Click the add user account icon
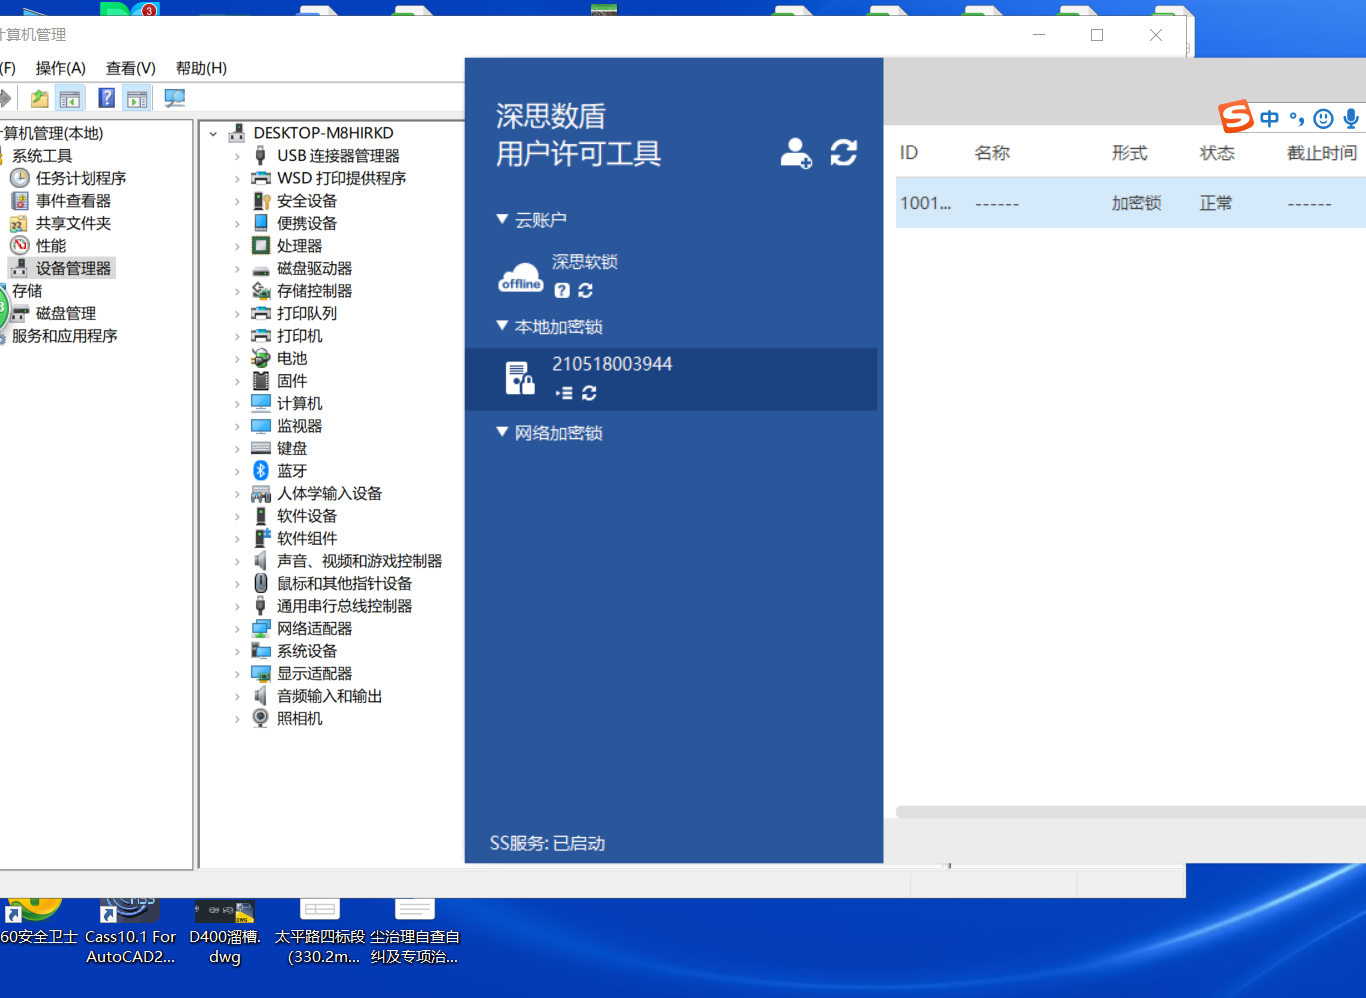The width and height of the screenshot is (1366, 998). tap(796, 153)
